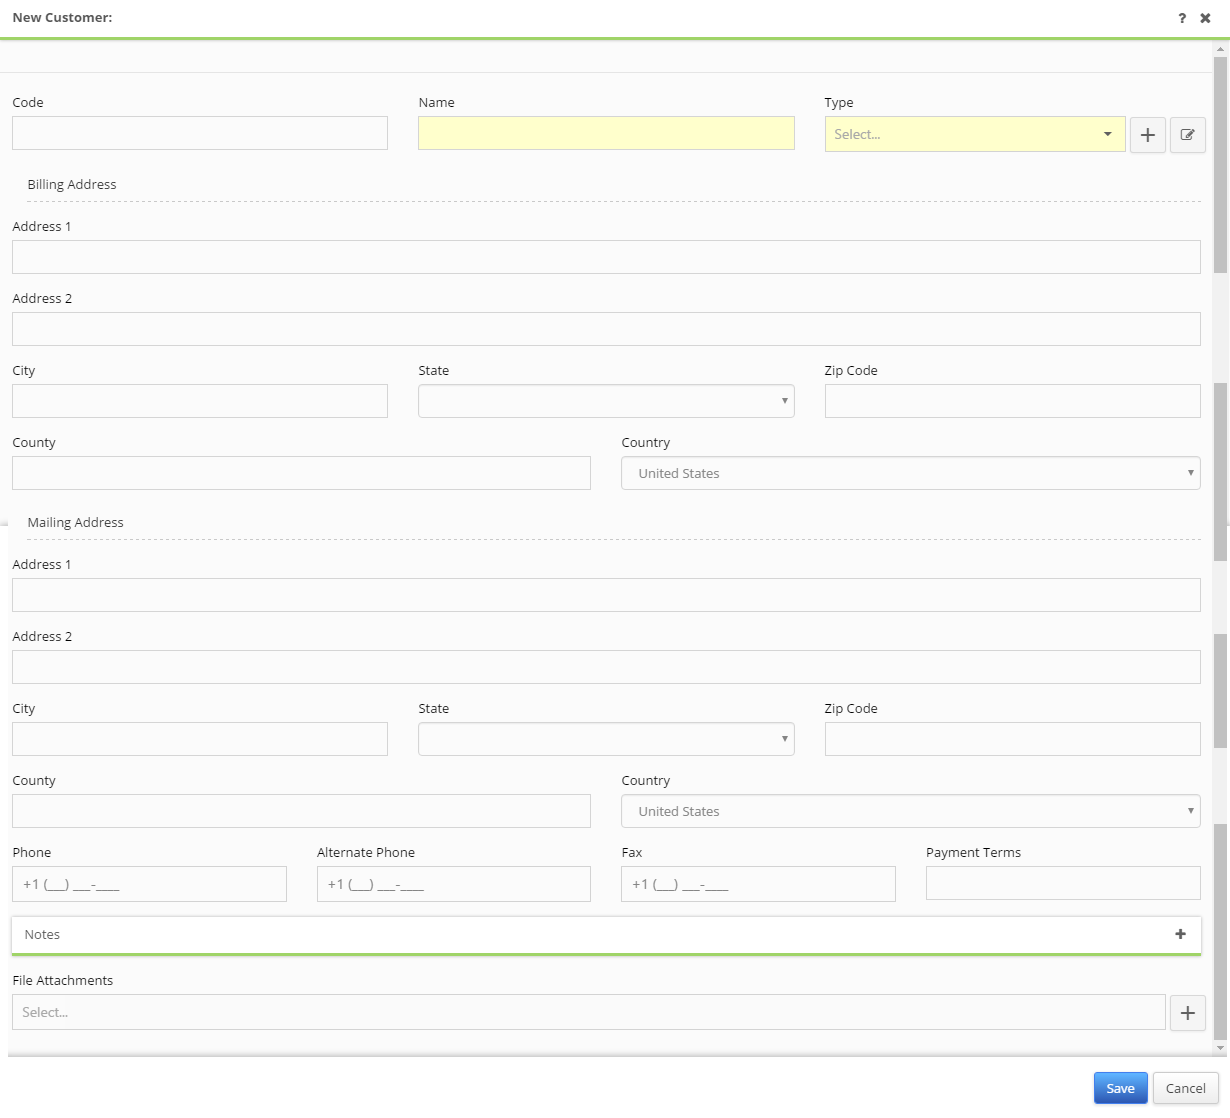
Task: Open the Billing Address State dropdown
Action: pyautogui.click(x=606, y=401)
